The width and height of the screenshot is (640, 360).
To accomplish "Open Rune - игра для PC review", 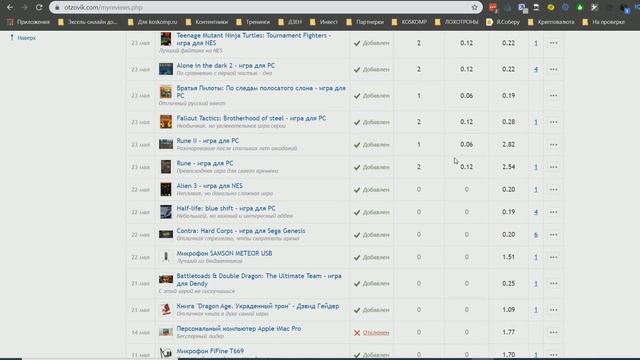I will (x=204, y=163).
